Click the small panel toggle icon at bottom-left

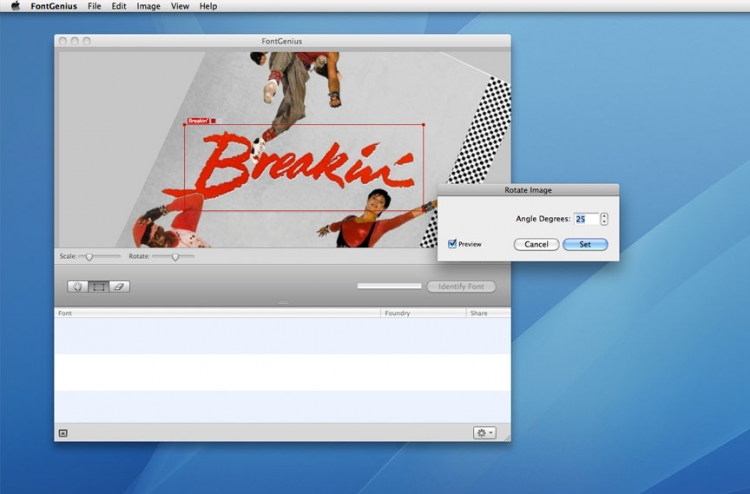click(63, 433)
